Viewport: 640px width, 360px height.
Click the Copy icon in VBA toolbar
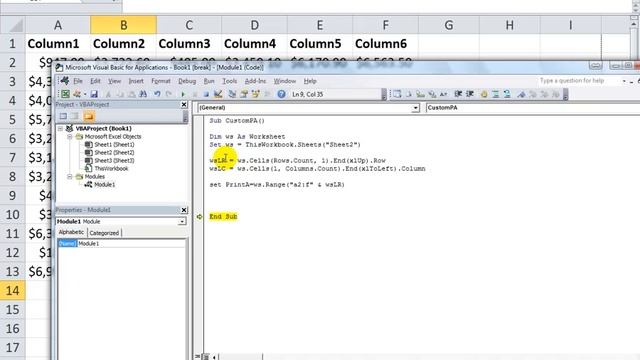[x=120, y=94]
